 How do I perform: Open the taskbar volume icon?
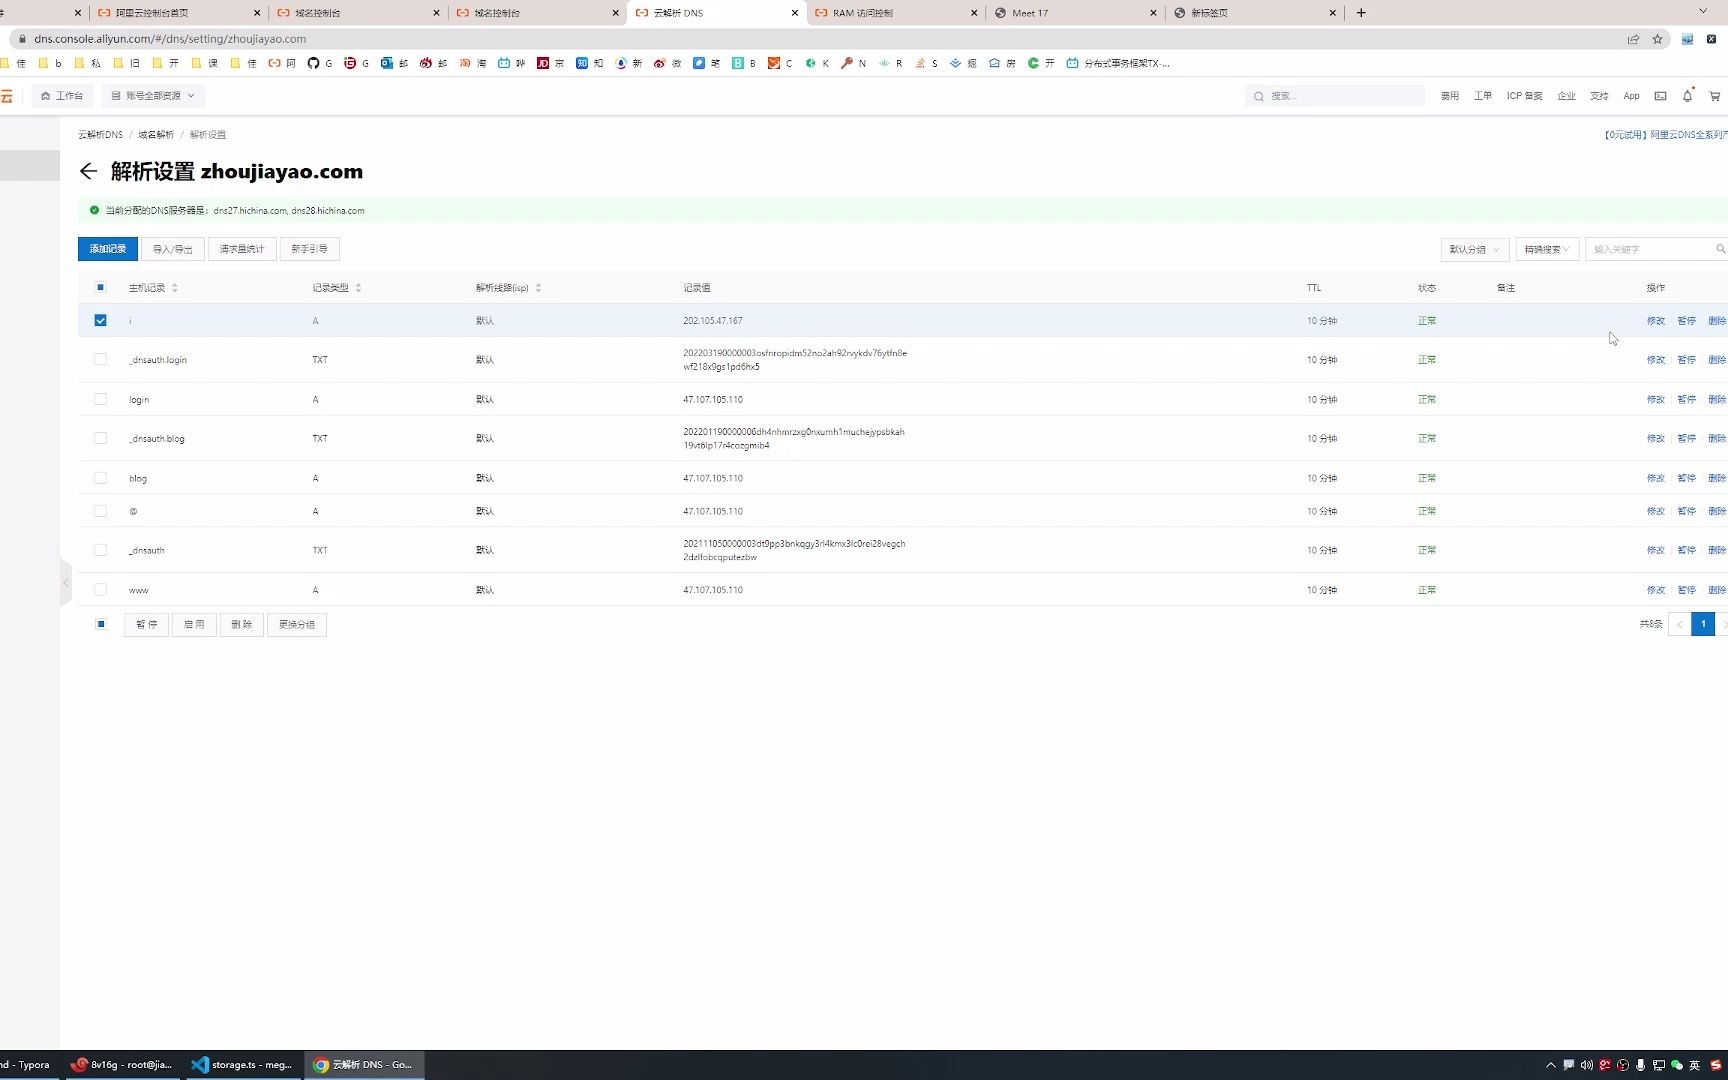(1586, 1065)
